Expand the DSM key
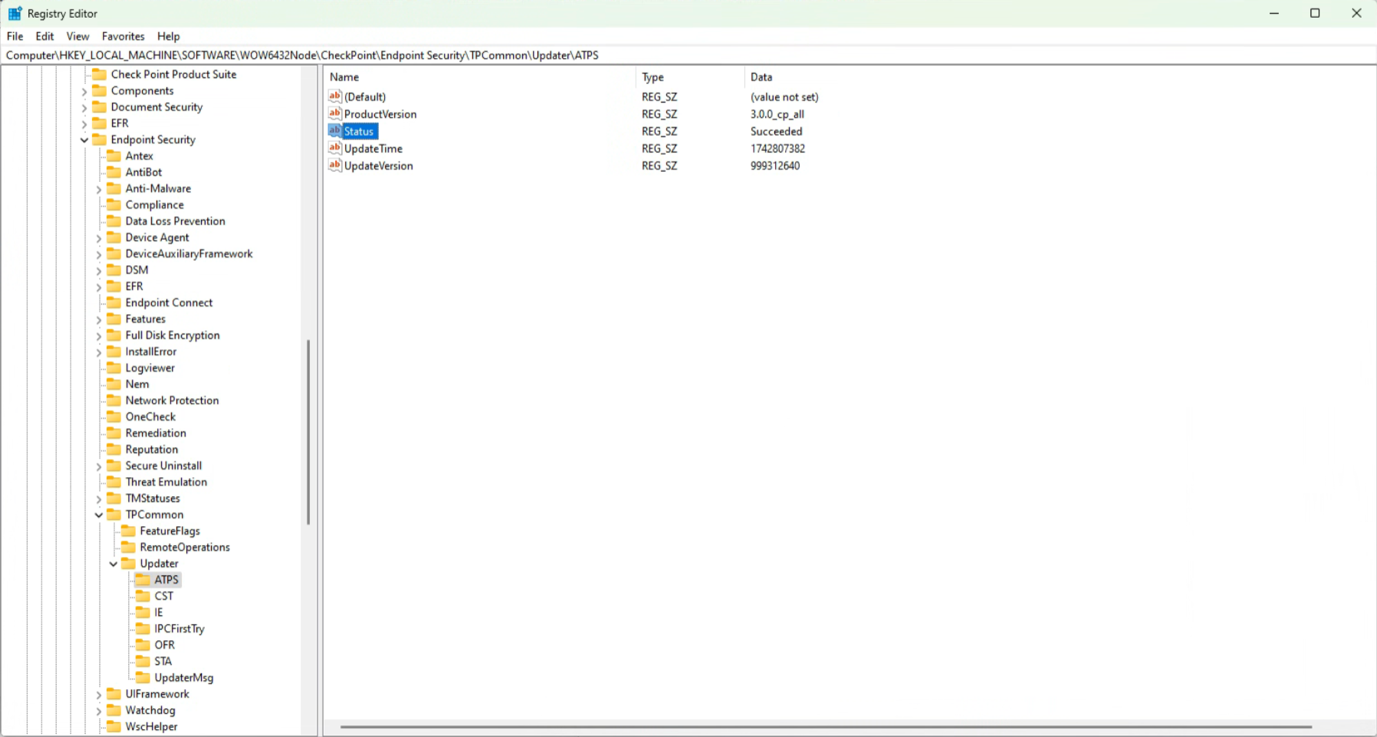 [x=99, y=270]
